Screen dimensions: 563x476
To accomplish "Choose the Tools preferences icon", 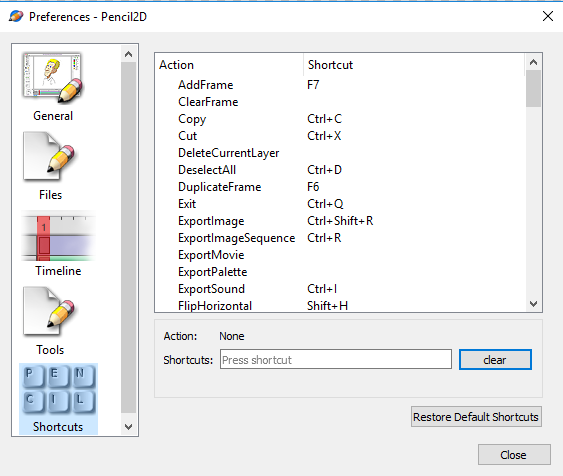I will [x=50, y=311].
